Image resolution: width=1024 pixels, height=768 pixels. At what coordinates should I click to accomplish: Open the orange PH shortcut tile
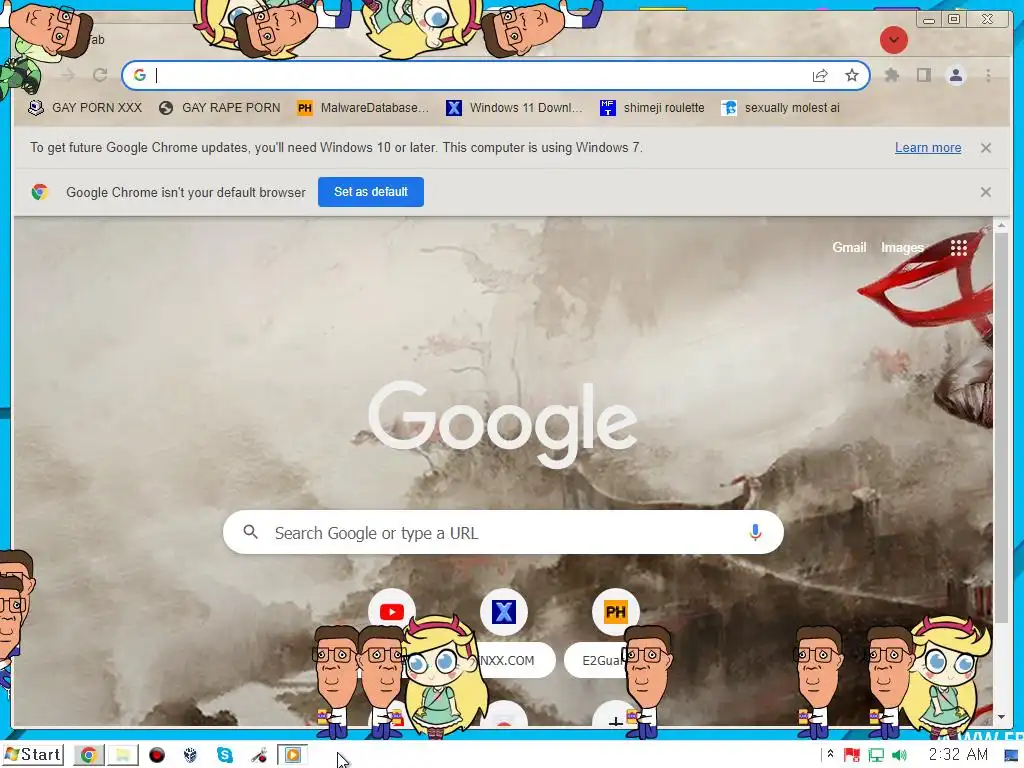click(x=615, y=612)
